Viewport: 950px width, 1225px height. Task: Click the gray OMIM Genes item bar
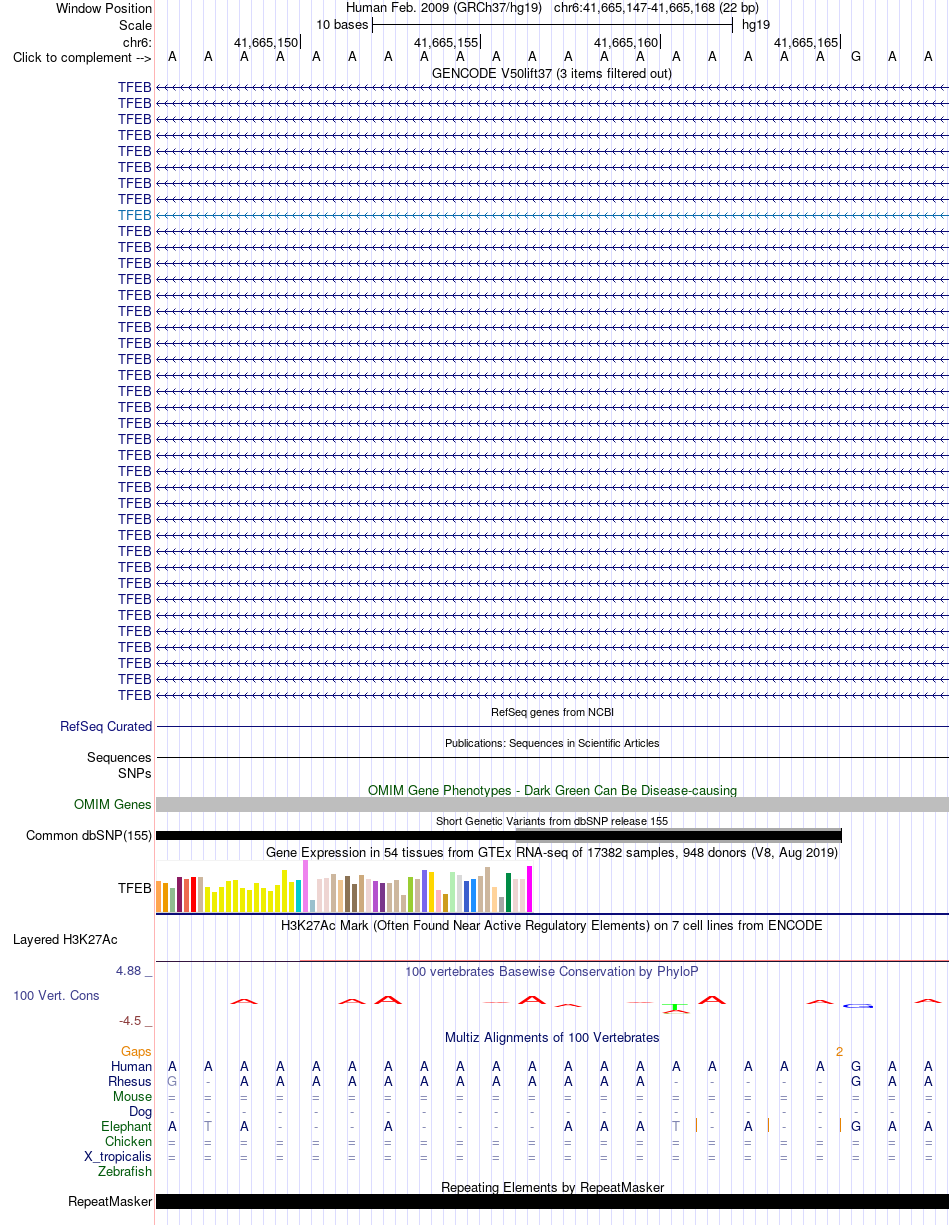pyautogui.click(x=552, y=805)
